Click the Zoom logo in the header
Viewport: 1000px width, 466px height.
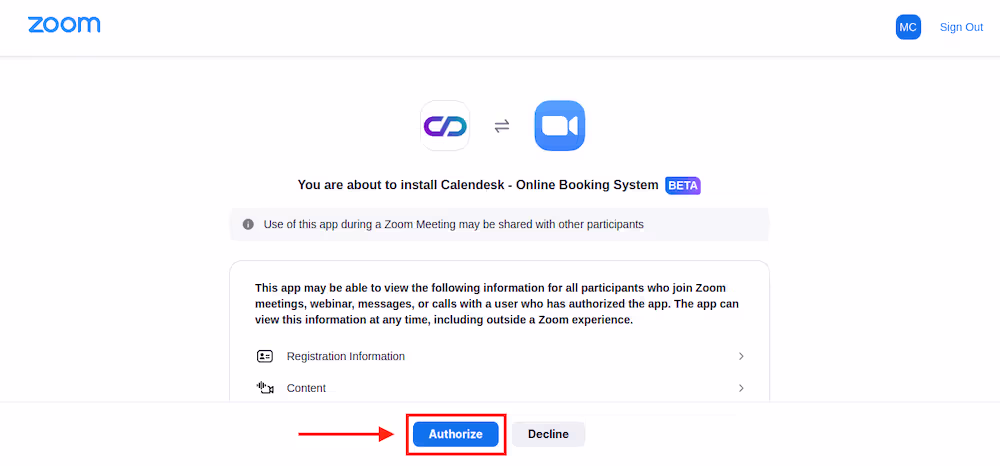click(x=64, y=25)
